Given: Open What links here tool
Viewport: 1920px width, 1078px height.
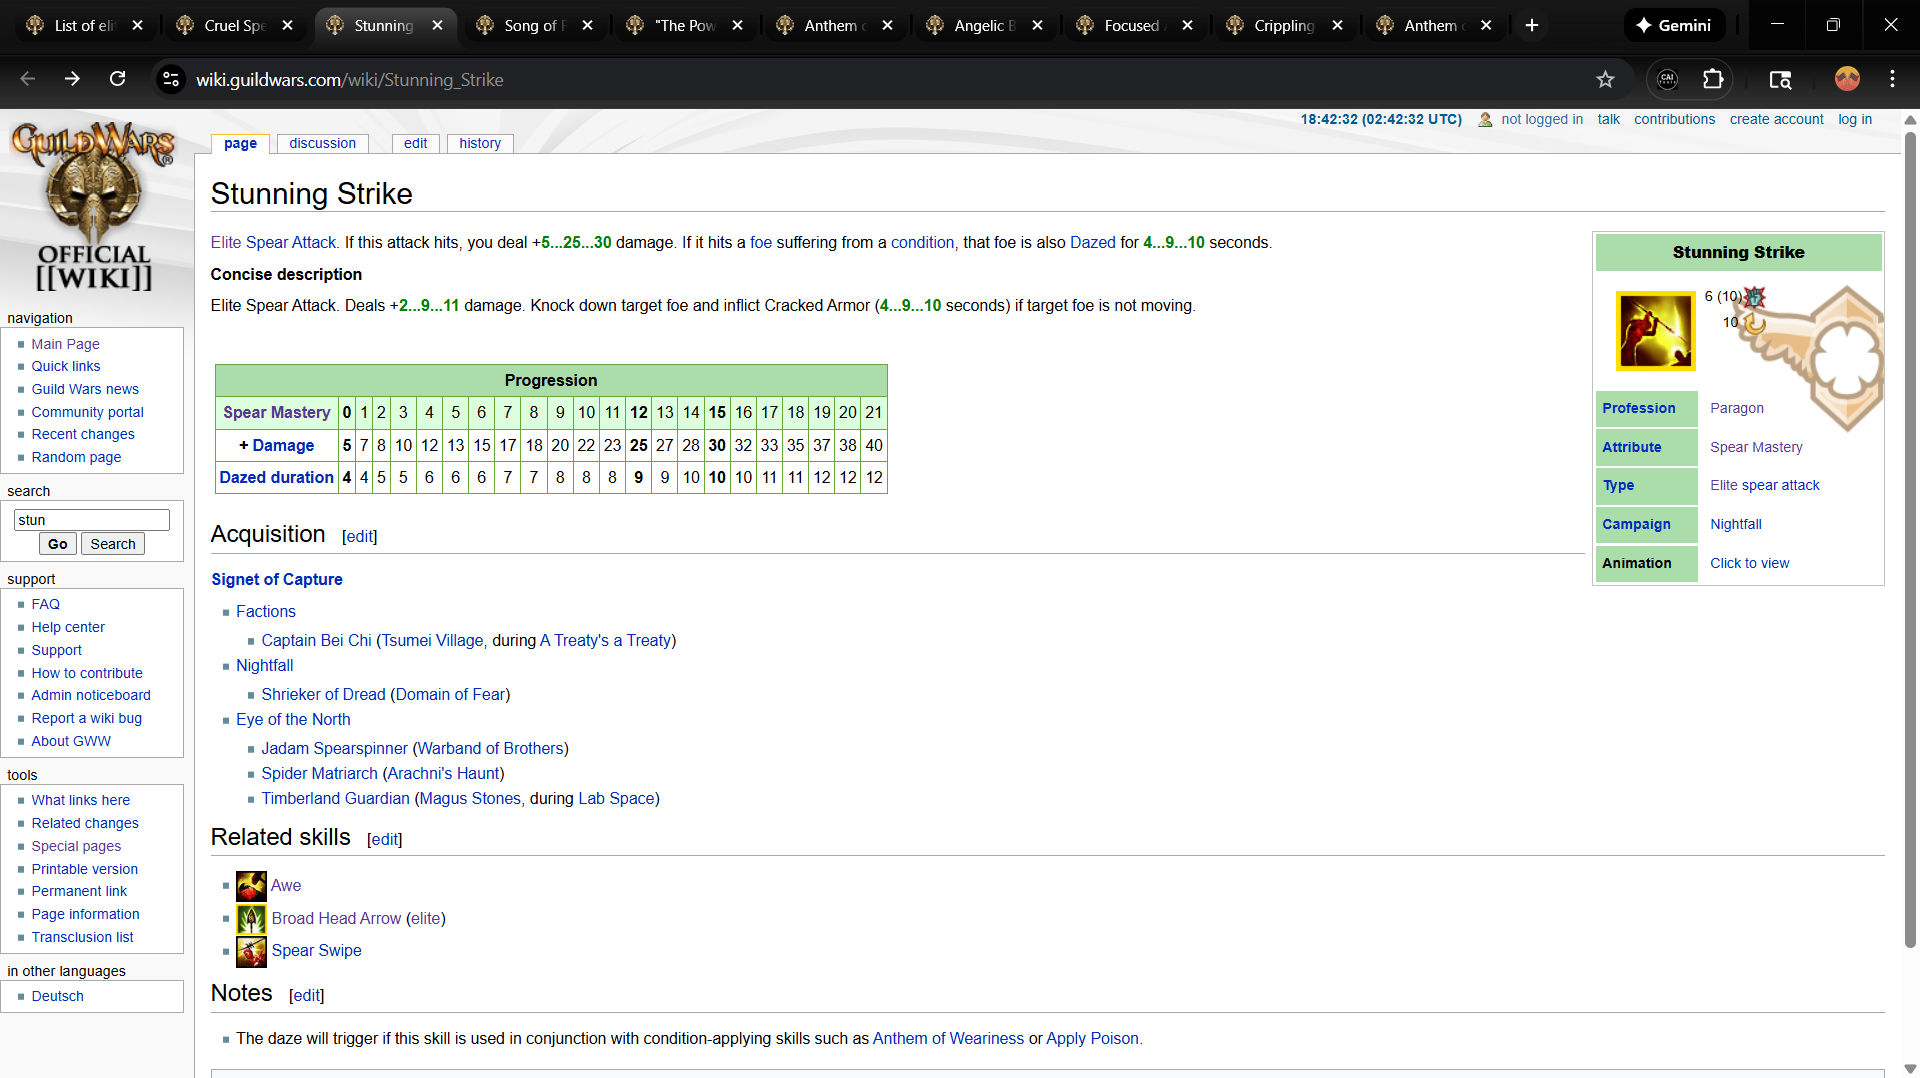Looking at the screenshot, I should [80, 800].
